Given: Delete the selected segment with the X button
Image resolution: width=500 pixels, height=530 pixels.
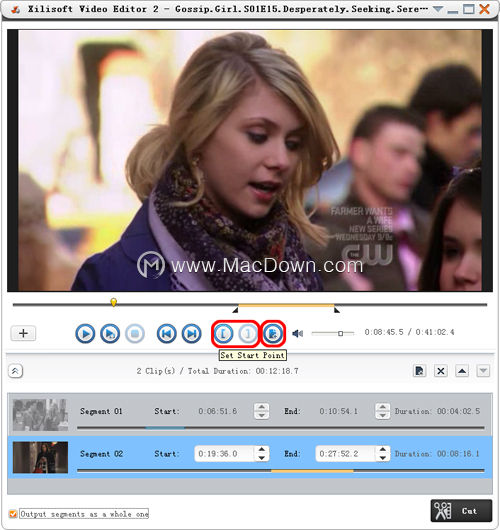Looking at the screenshot, I should point(441,371).
